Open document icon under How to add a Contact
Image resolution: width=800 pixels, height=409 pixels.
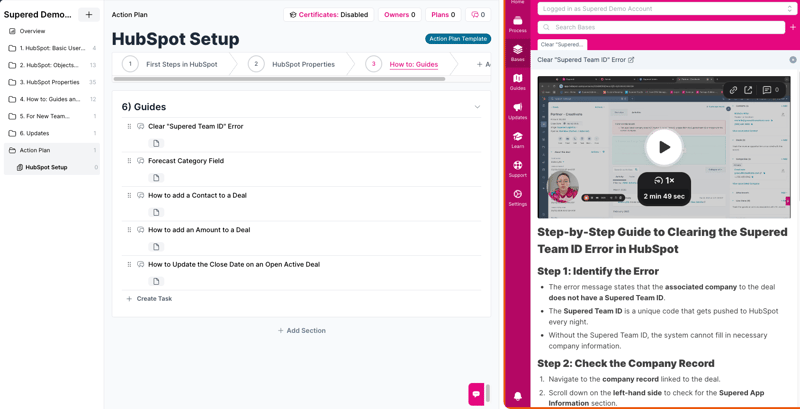point(156,212)
